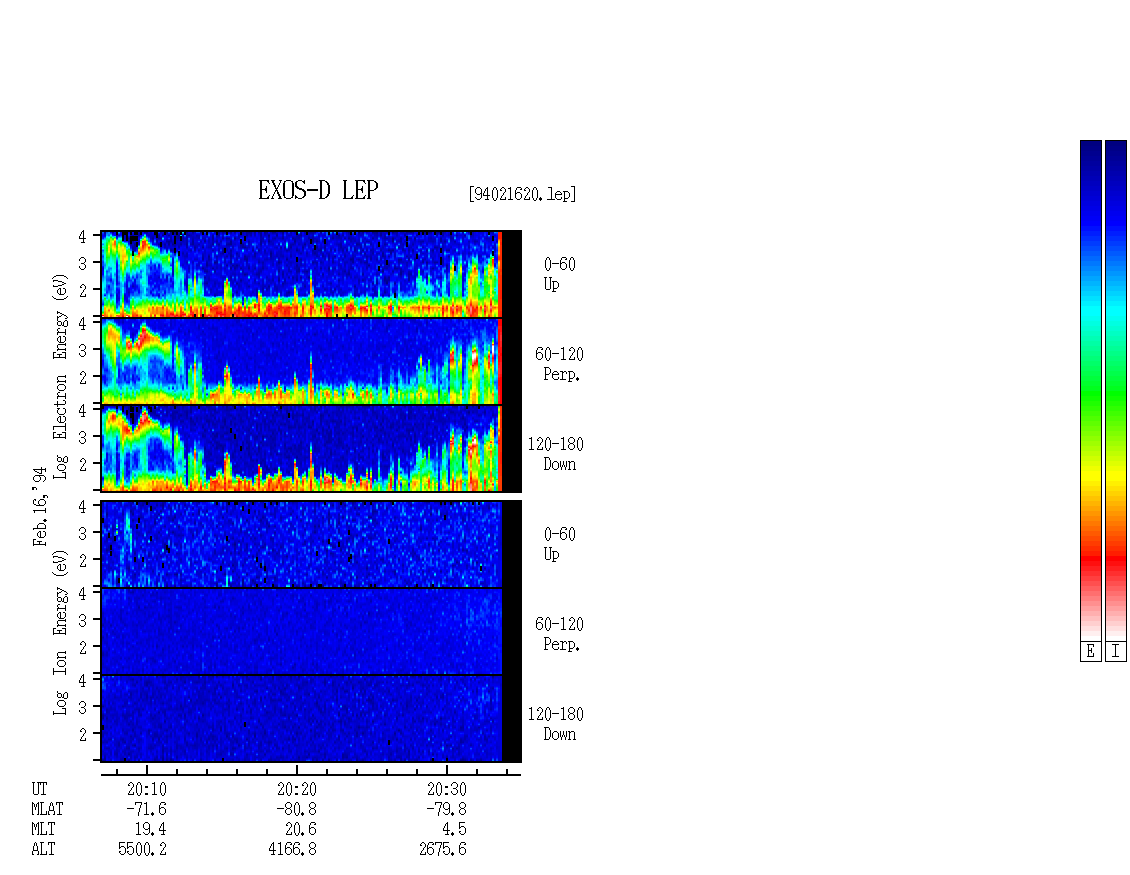This screenshot has height=875, width=1130.
Task: Select the MLAT value -71.6
Action: pos(146,809)
